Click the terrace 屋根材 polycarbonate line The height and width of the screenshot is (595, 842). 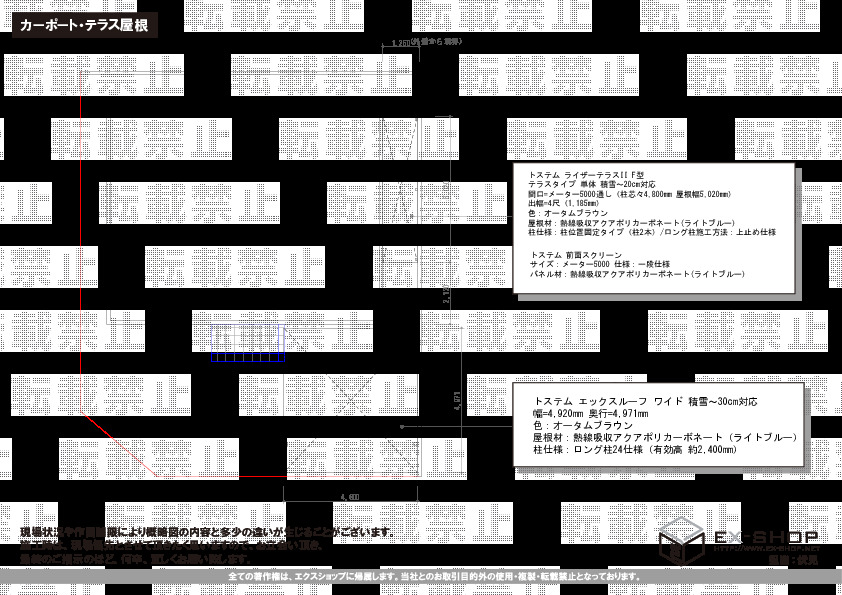click(632, 223)
